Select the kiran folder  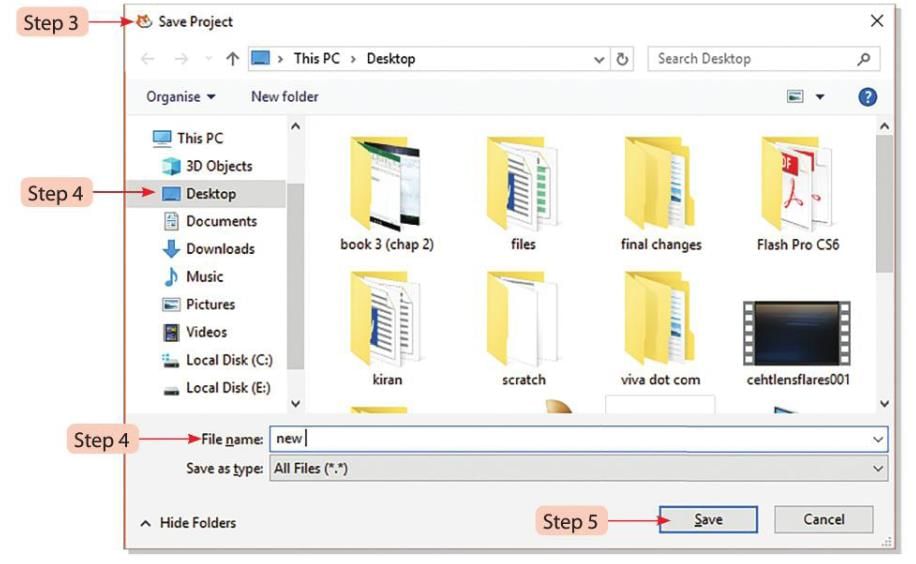click(x=387, y=329)
